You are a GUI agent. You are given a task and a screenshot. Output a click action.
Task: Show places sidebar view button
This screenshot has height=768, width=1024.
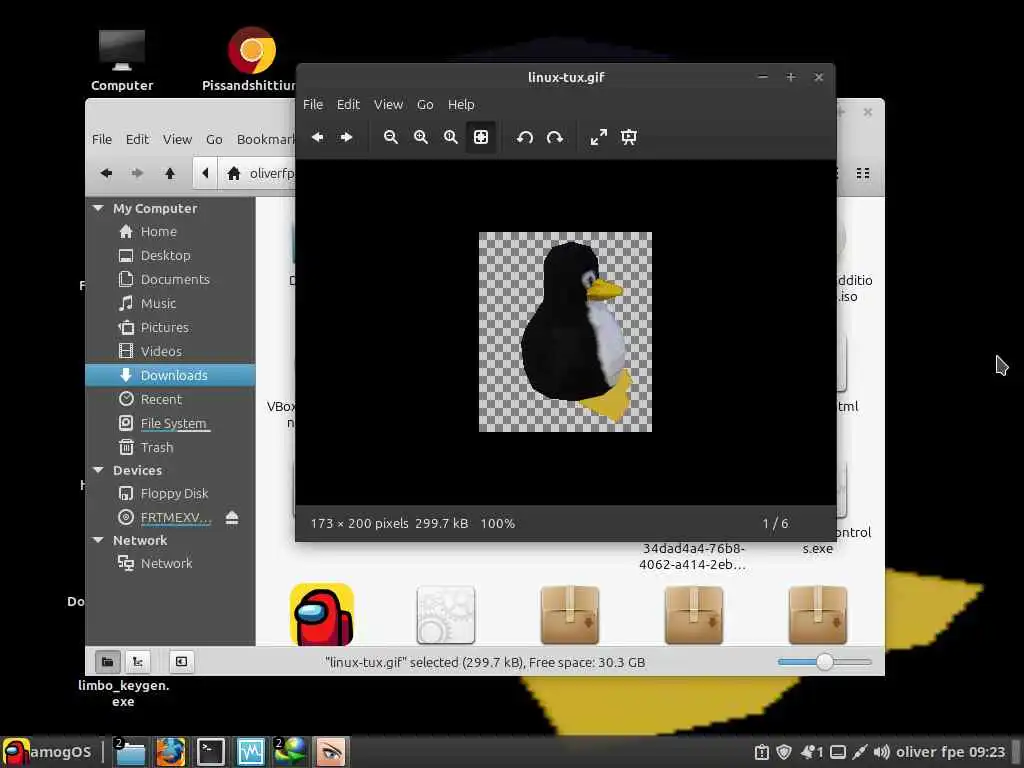pos(108,662)
